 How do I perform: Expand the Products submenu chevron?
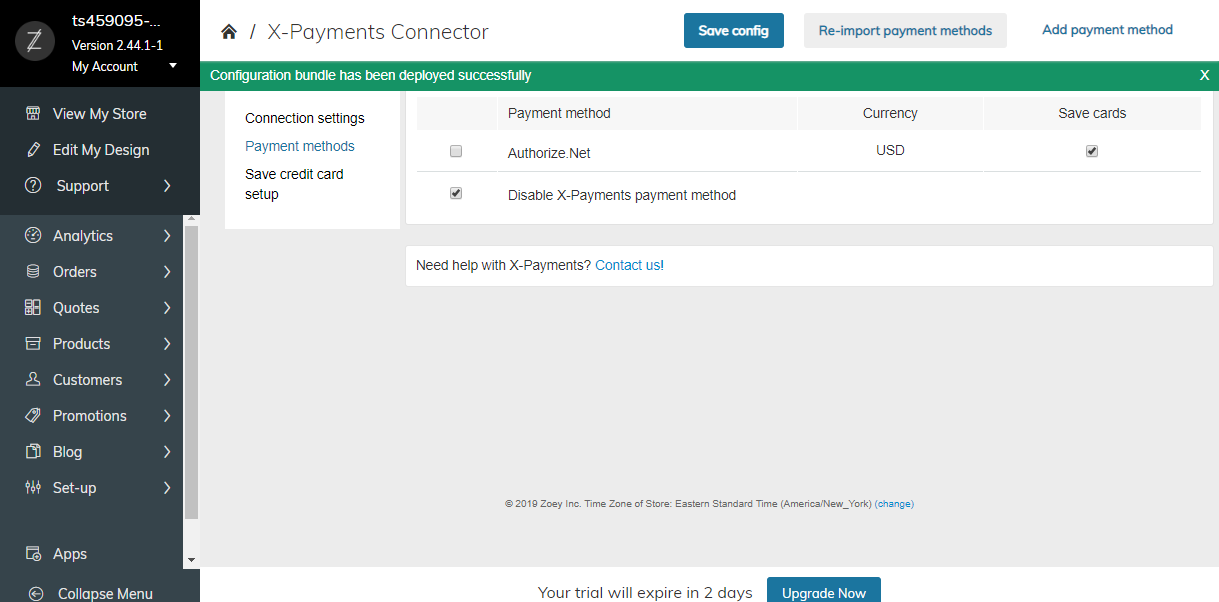(167, 344)
